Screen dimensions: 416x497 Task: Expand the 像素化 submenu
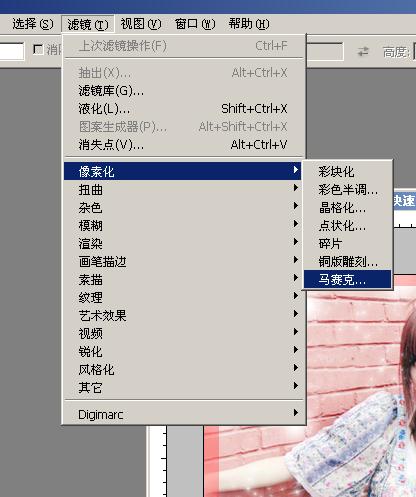pos(183,171)
